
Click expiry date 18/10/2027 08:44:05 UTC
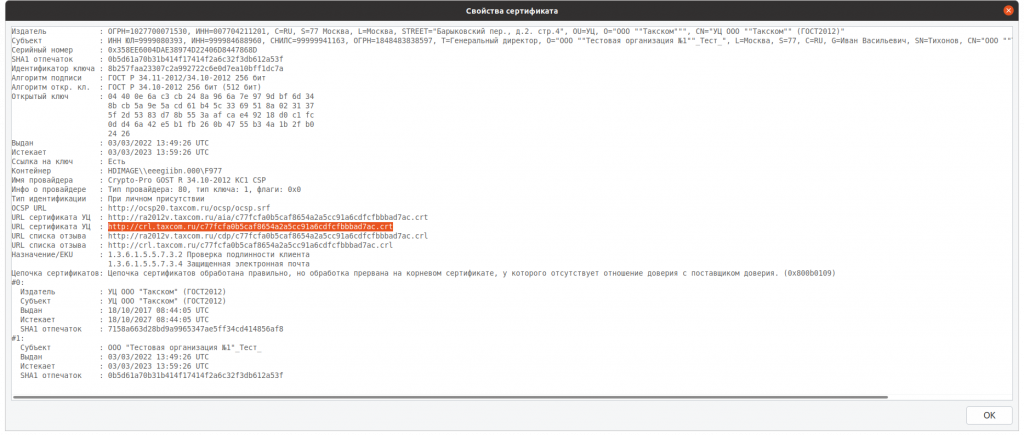click(159, 320)
